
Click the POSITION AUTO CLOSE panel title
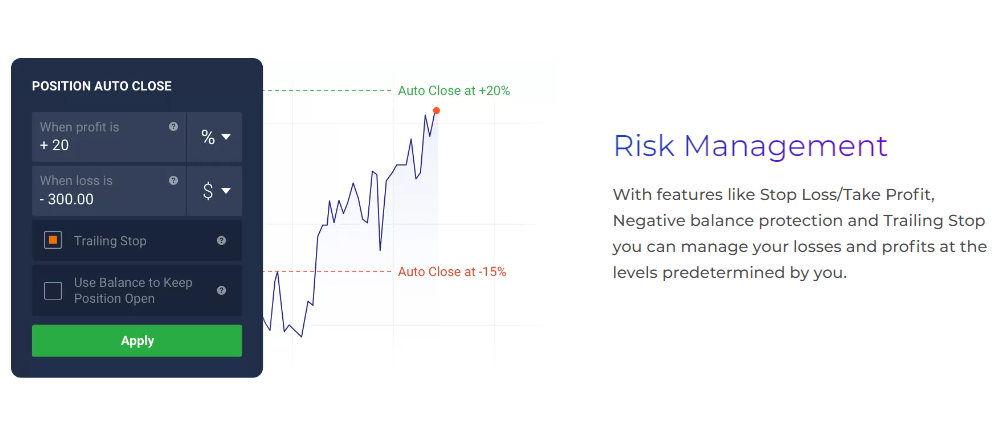coord(102,86)
